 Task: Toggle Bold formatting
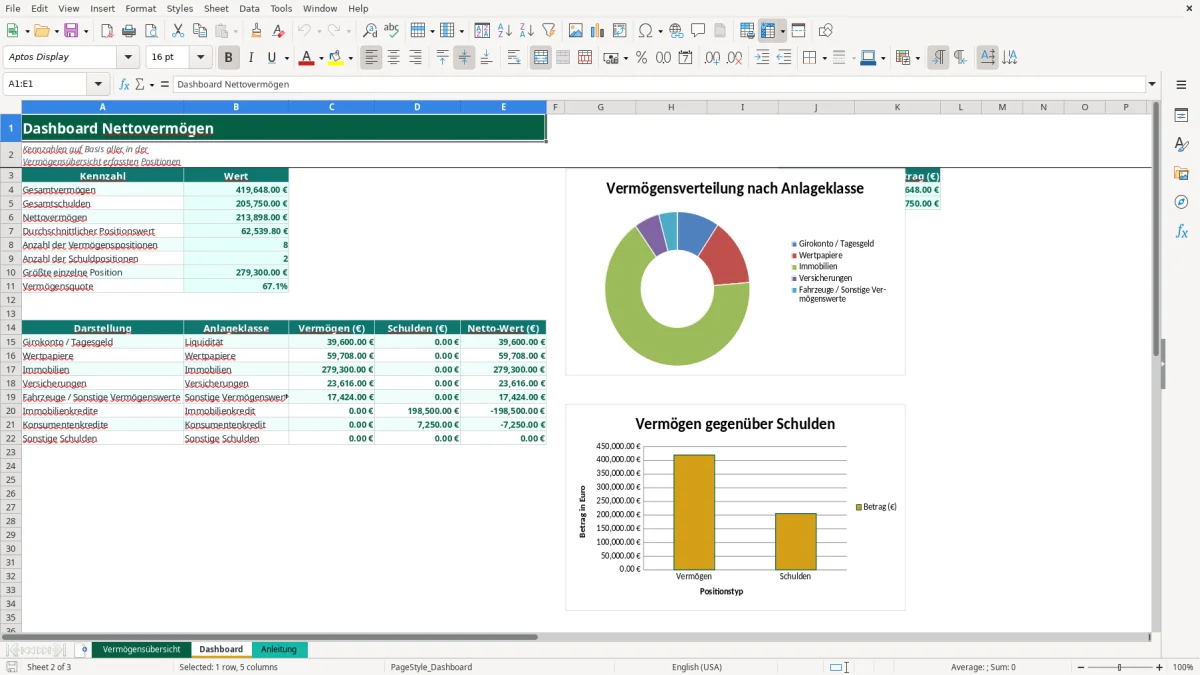coord(229,58)
